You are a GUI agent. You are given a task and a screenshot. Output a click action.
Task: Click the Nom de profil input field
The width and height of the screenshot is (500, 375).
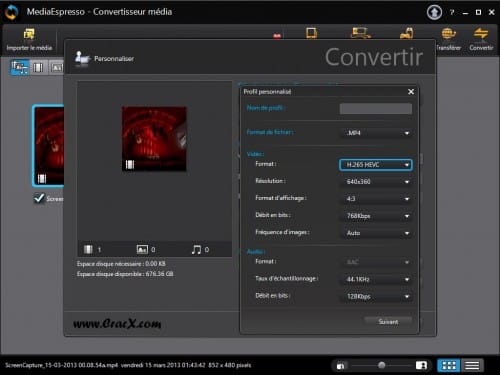pos(376,108)
